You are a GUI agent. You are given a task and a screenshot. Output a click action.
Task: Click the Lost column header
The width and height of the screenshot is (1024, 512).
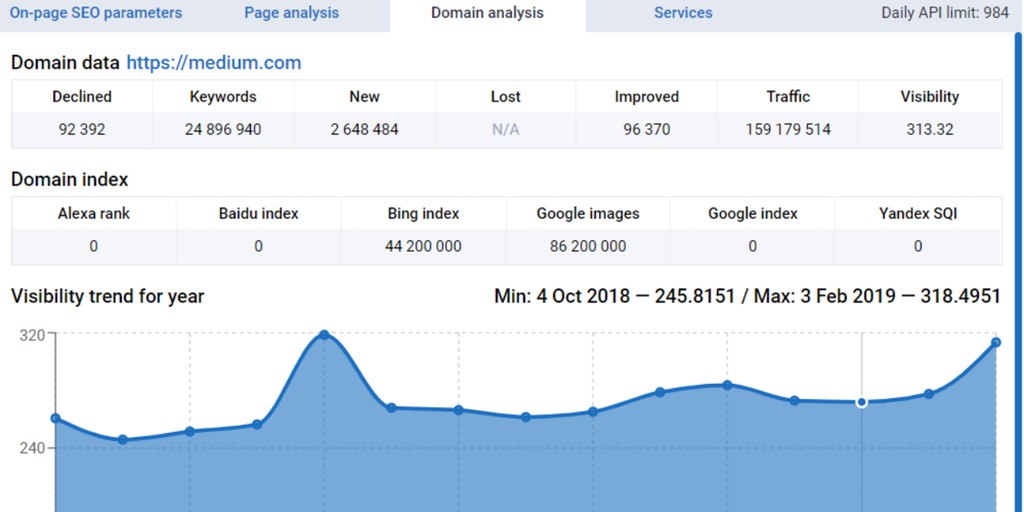click(505, 97)
